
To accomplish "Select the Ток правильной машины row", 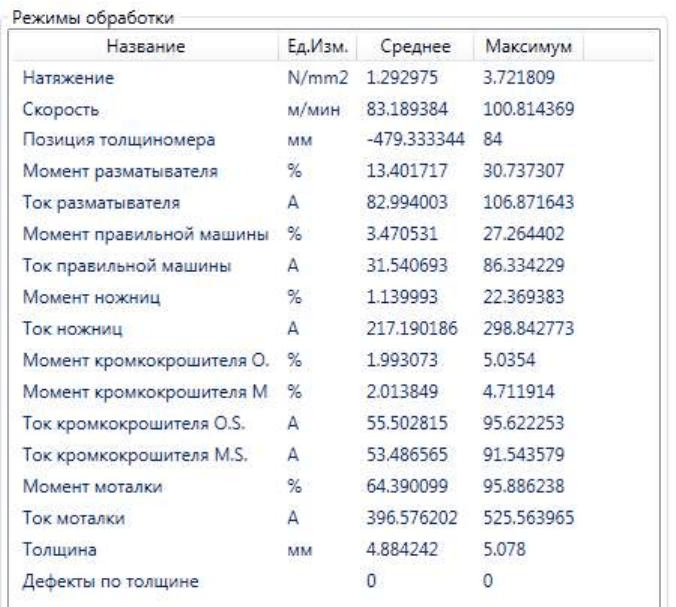I will click(x=333, y=266).
